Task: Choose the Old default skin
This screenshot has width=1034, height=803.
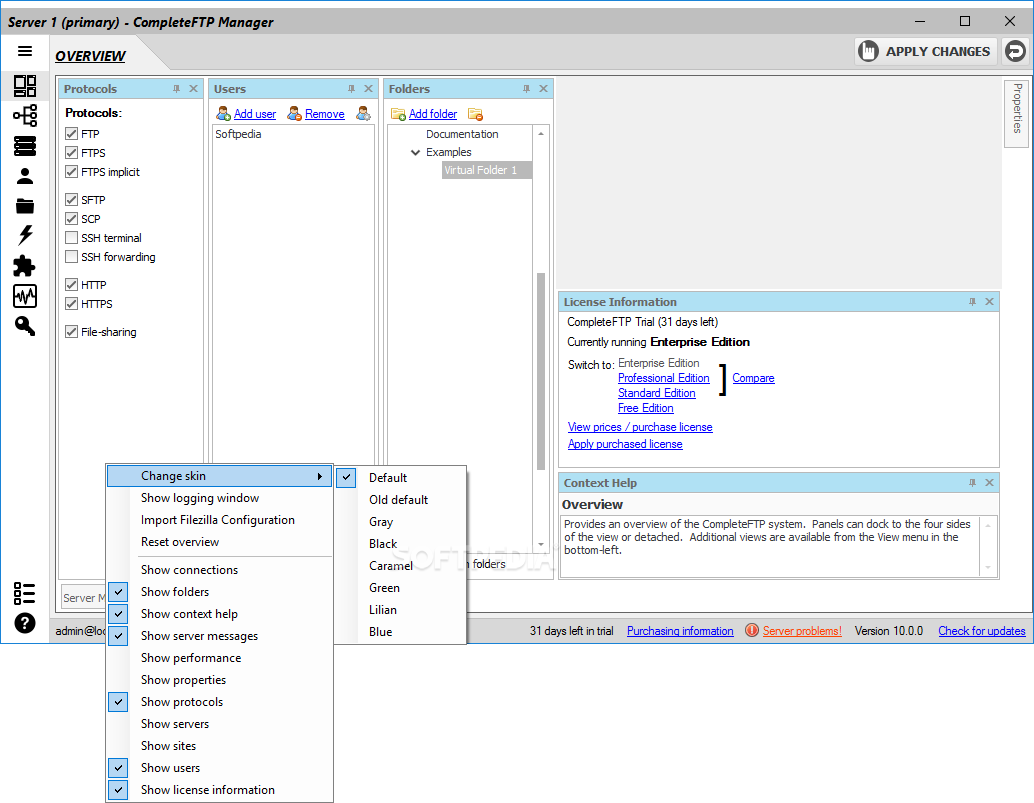Action: coord(400,500)
